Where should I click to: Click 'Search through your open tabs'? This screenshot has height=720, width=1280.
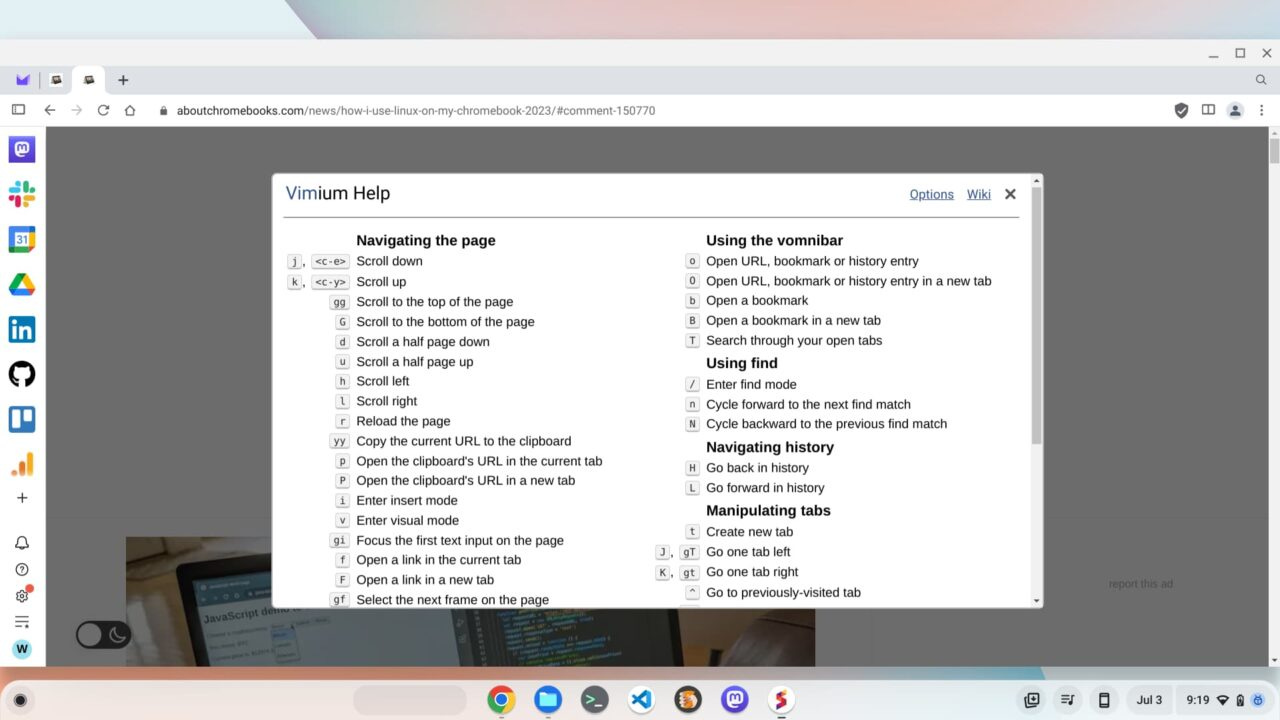794,341
